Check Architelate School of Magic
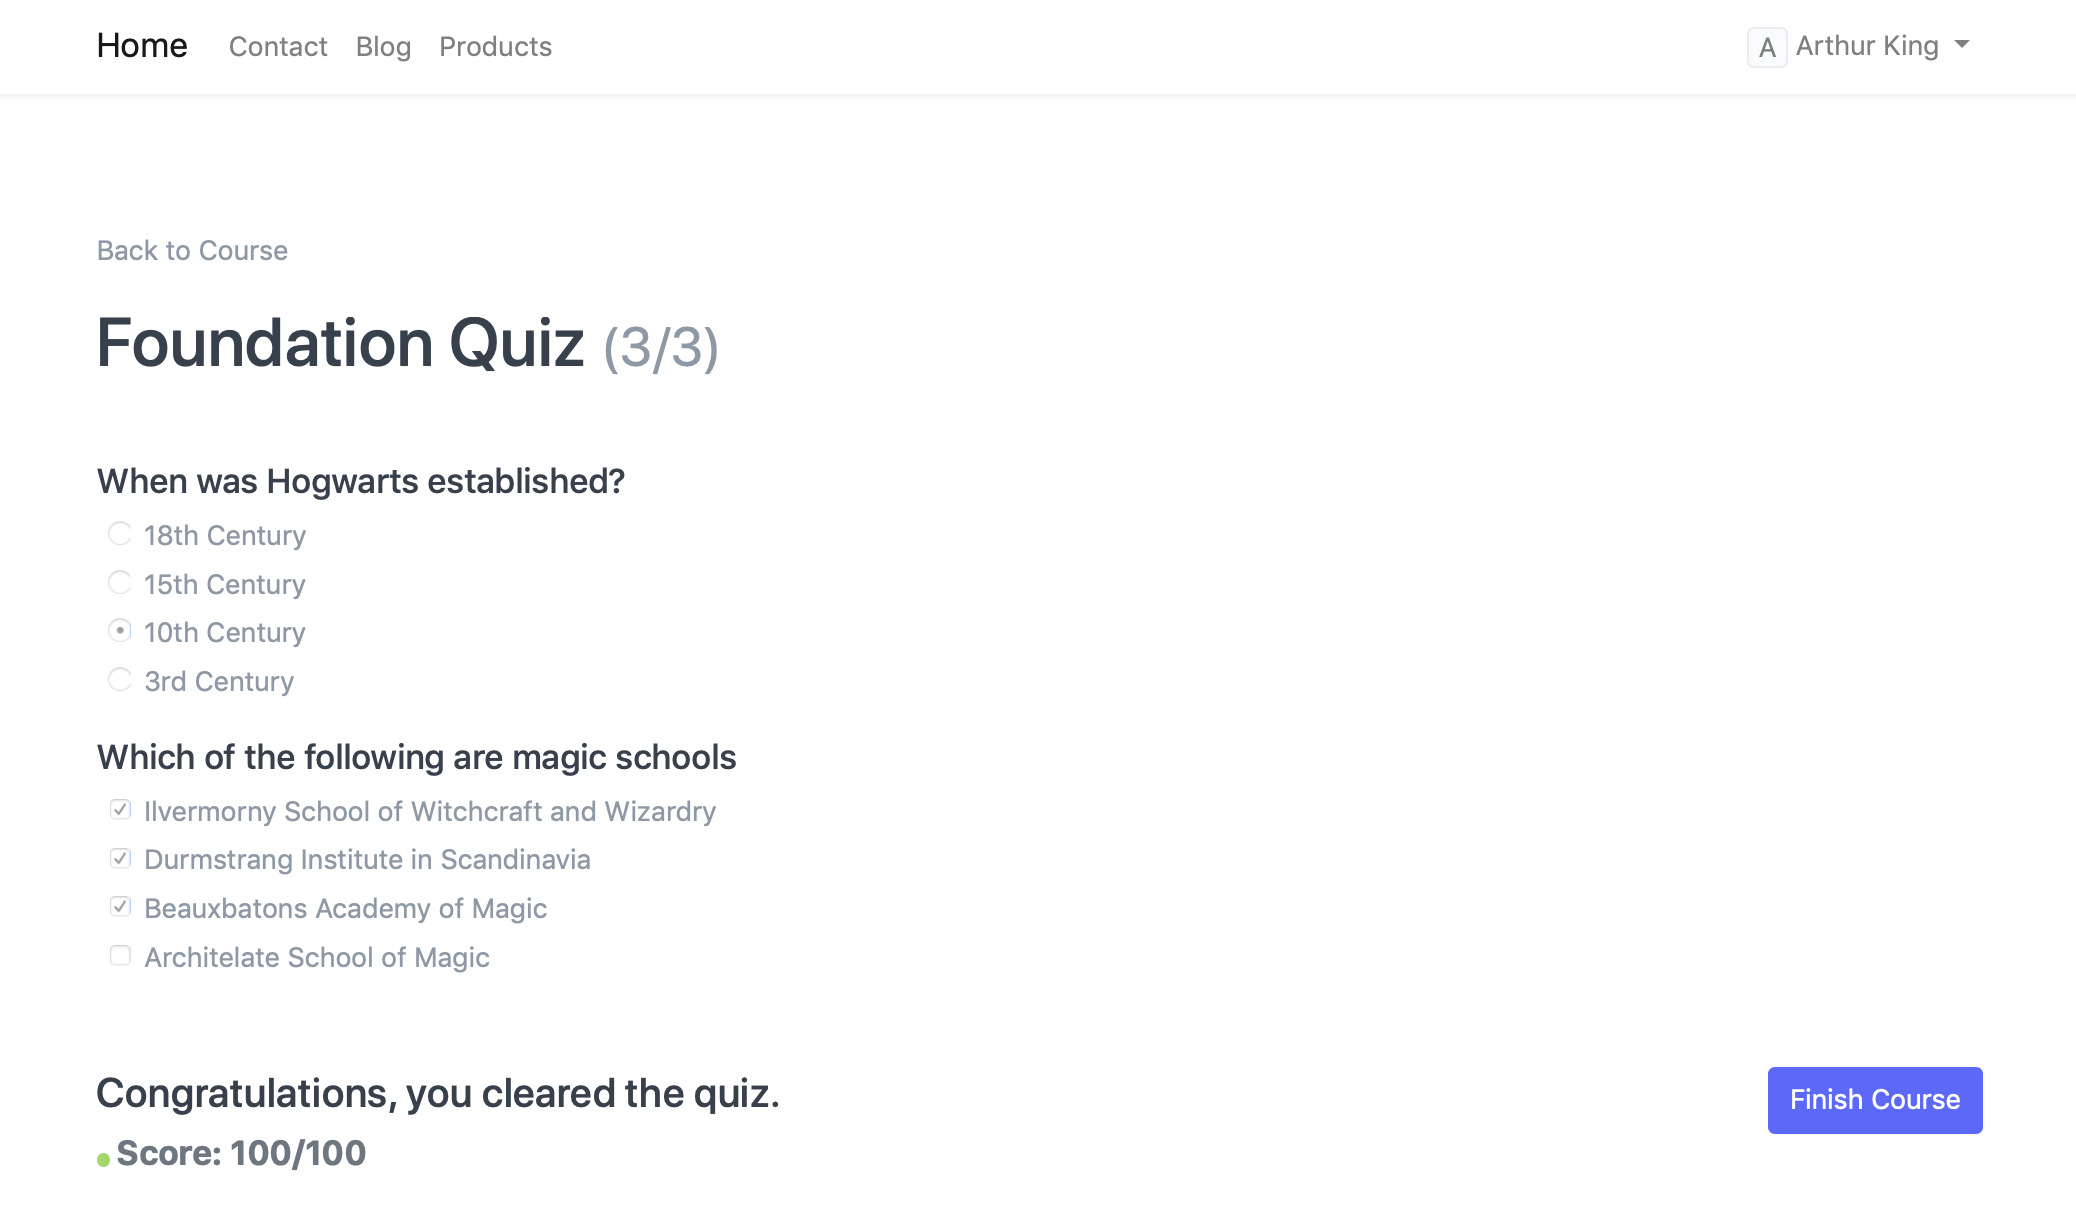The width and height of the screenshot is (2076, 1222). click(120, 956)
